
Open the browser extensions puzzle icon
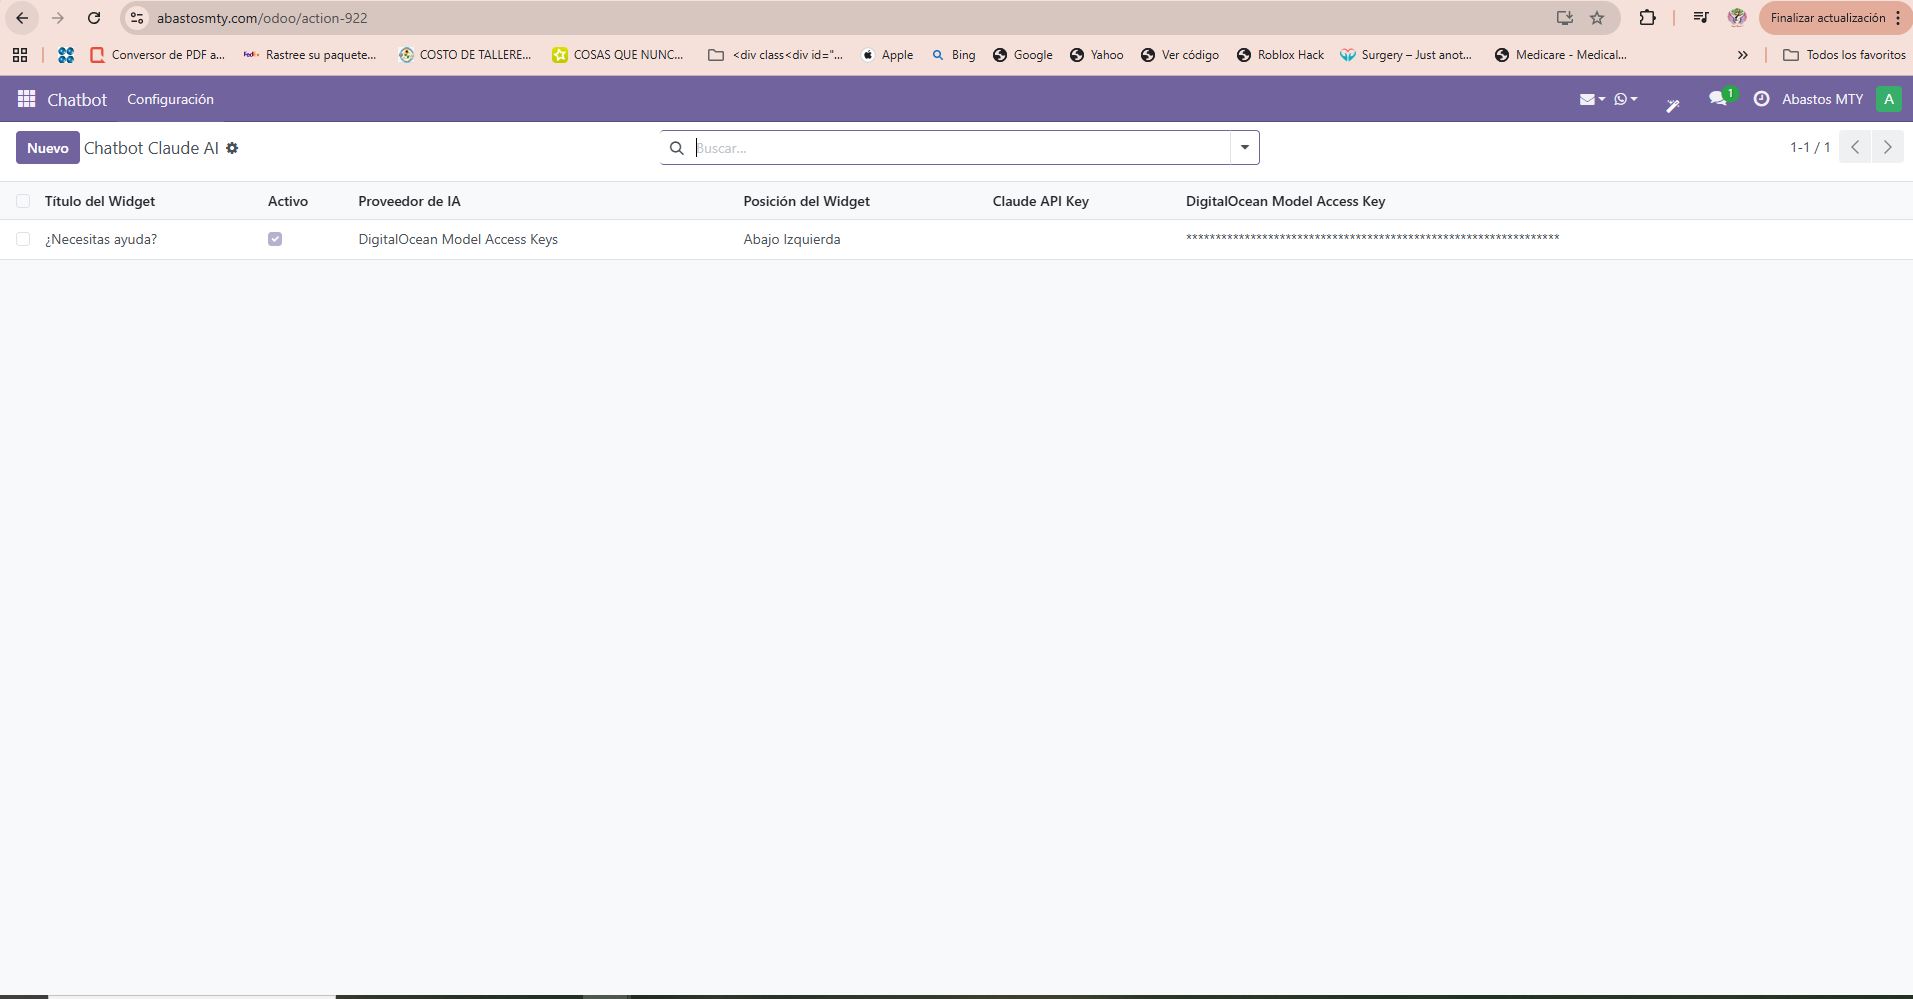(x=1647, y=18)
